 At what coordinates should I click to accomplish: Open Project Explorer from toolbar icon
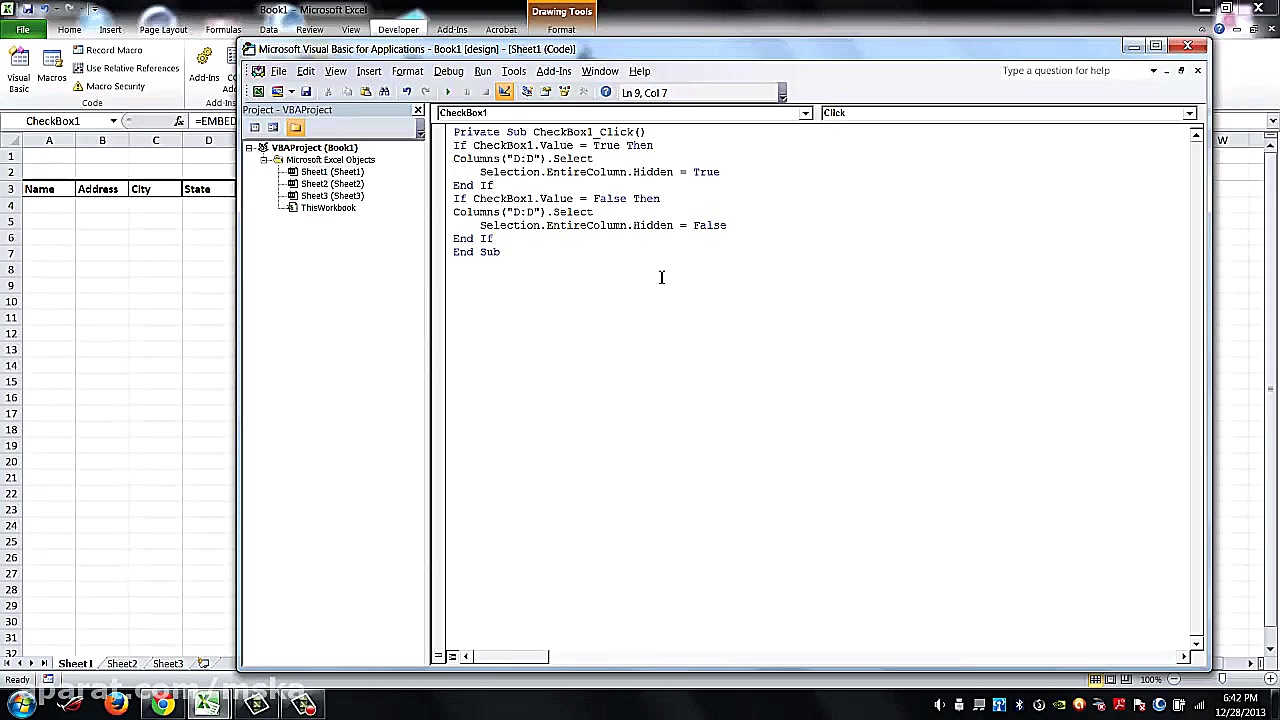pos(527,92)
